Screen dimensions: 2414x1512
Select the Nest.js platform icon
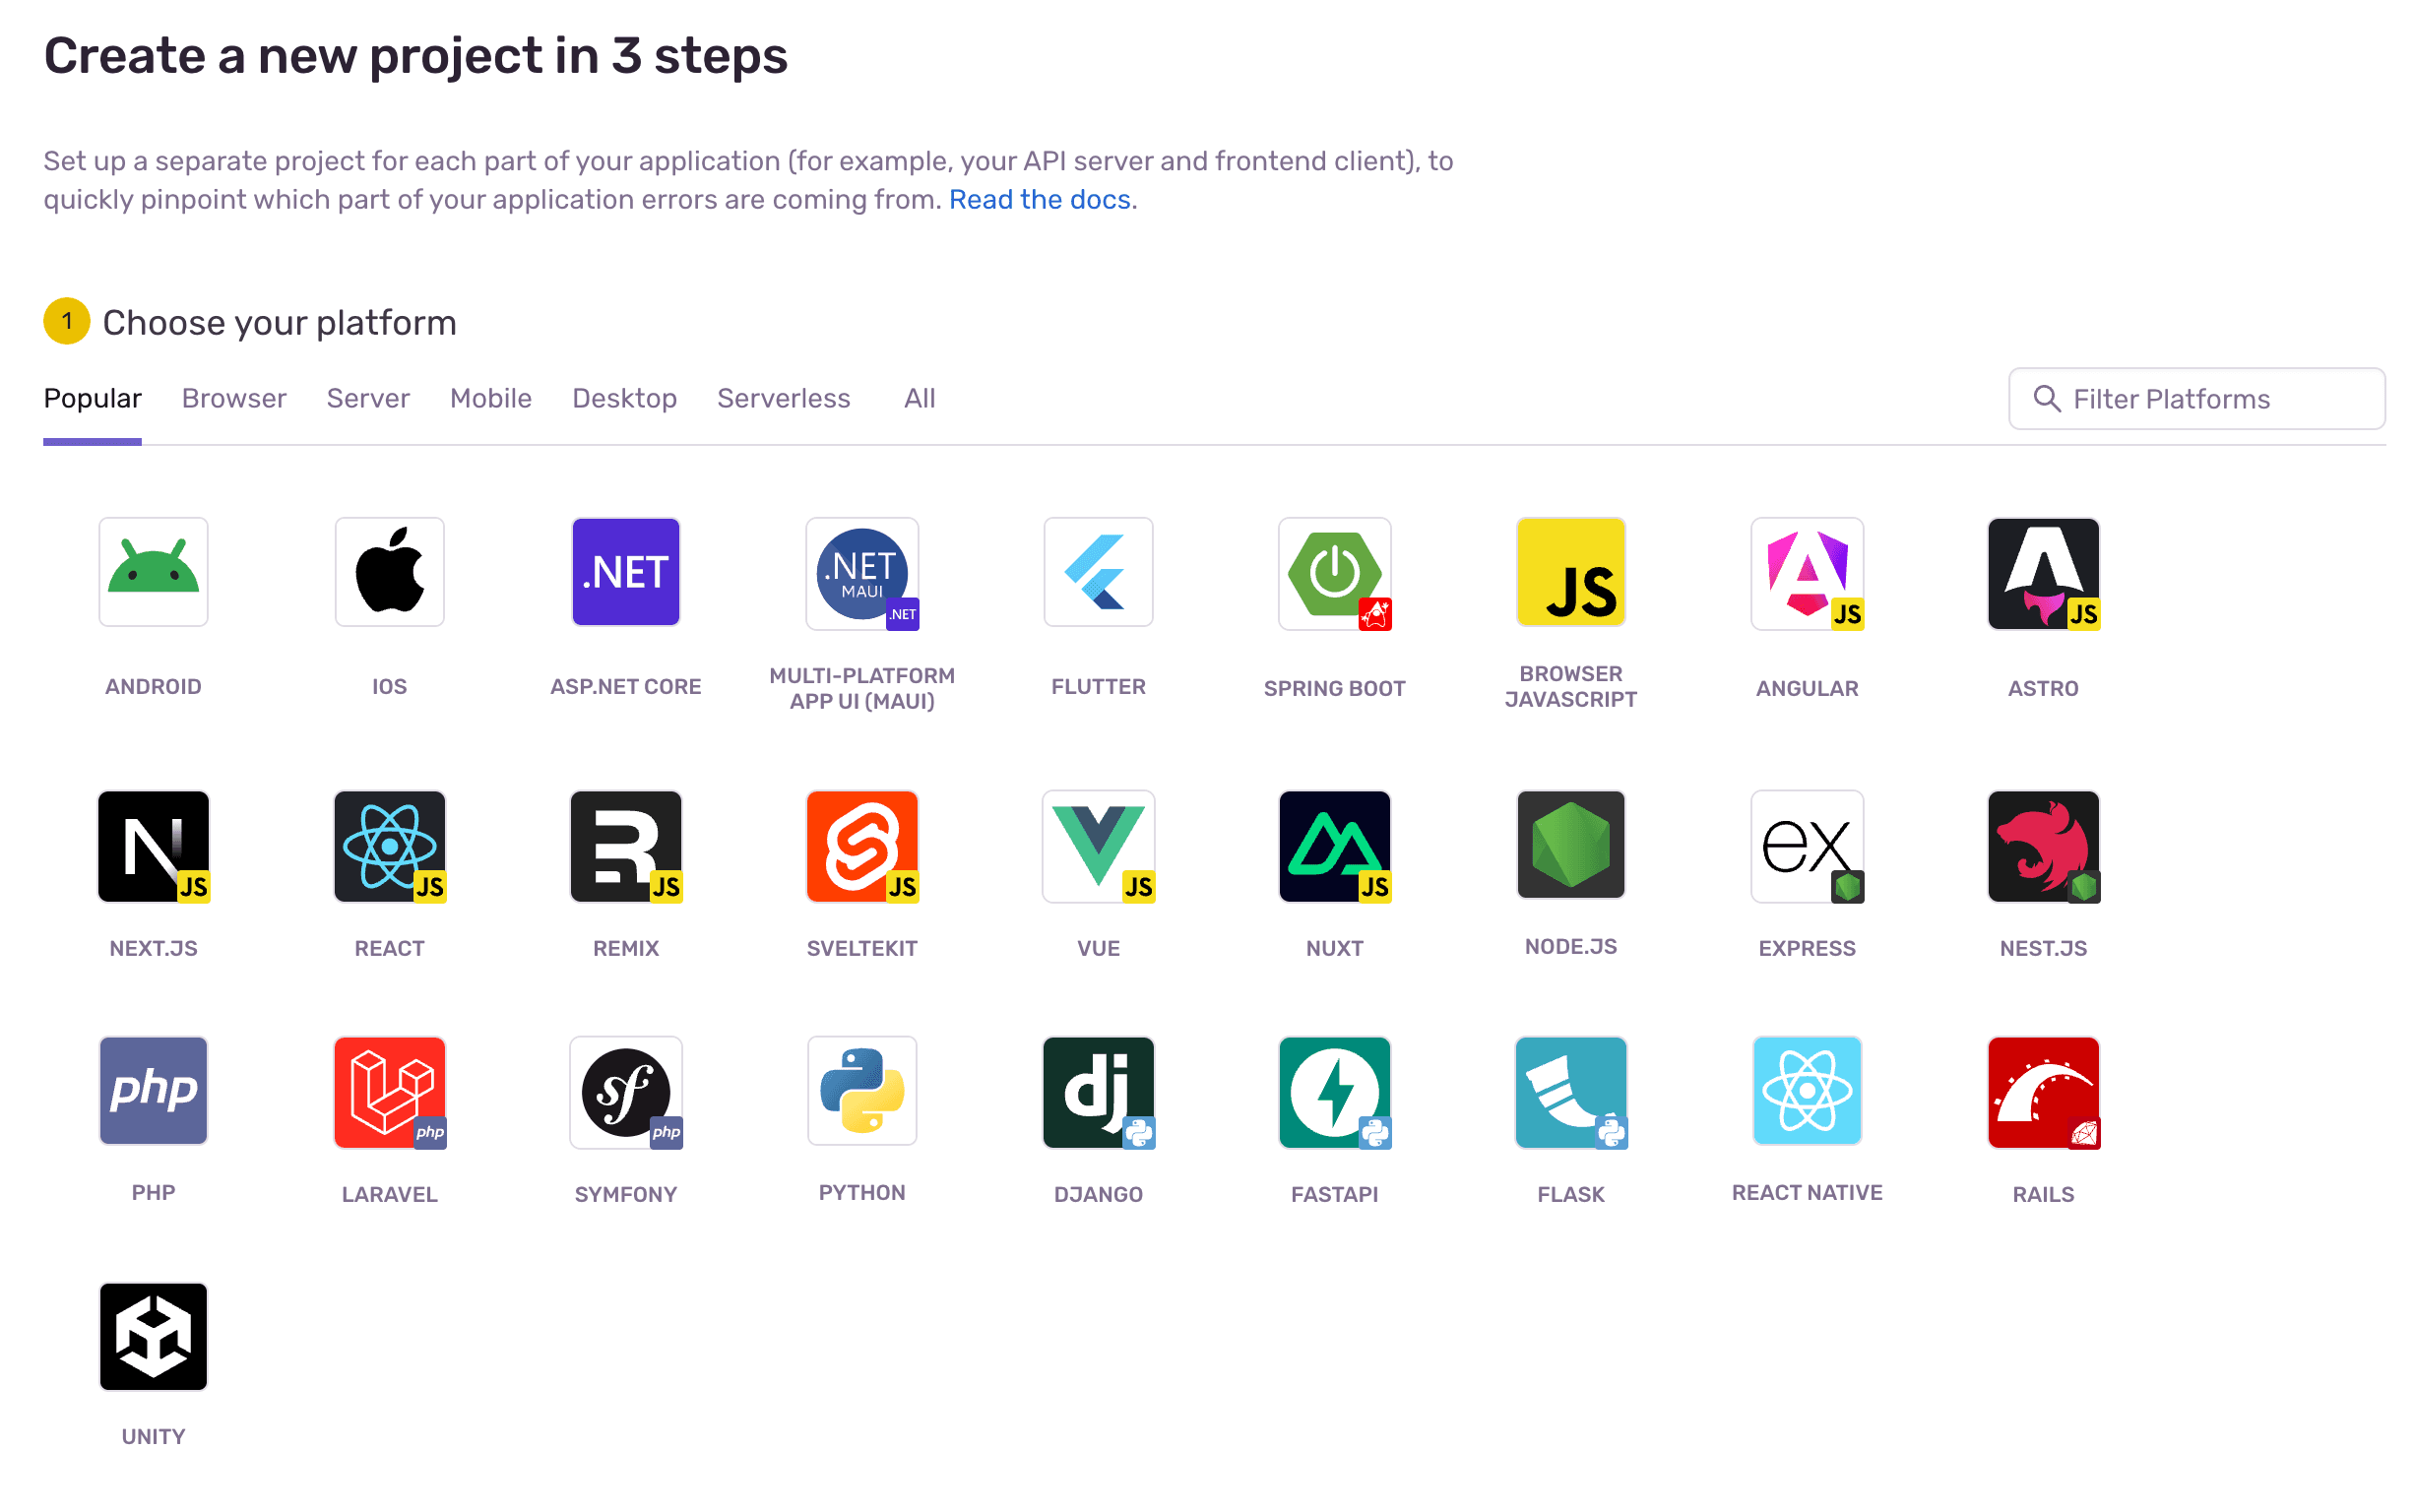point(2043,846)
